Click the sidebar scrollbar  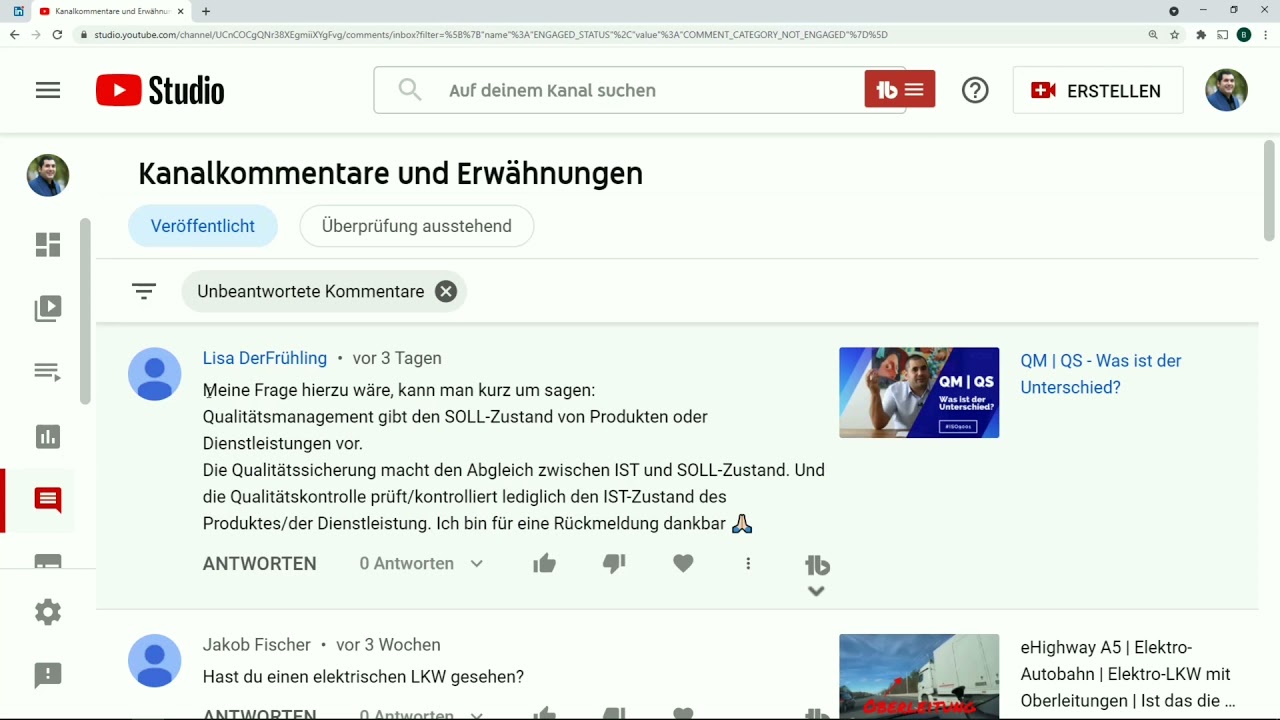pos(86,311)
